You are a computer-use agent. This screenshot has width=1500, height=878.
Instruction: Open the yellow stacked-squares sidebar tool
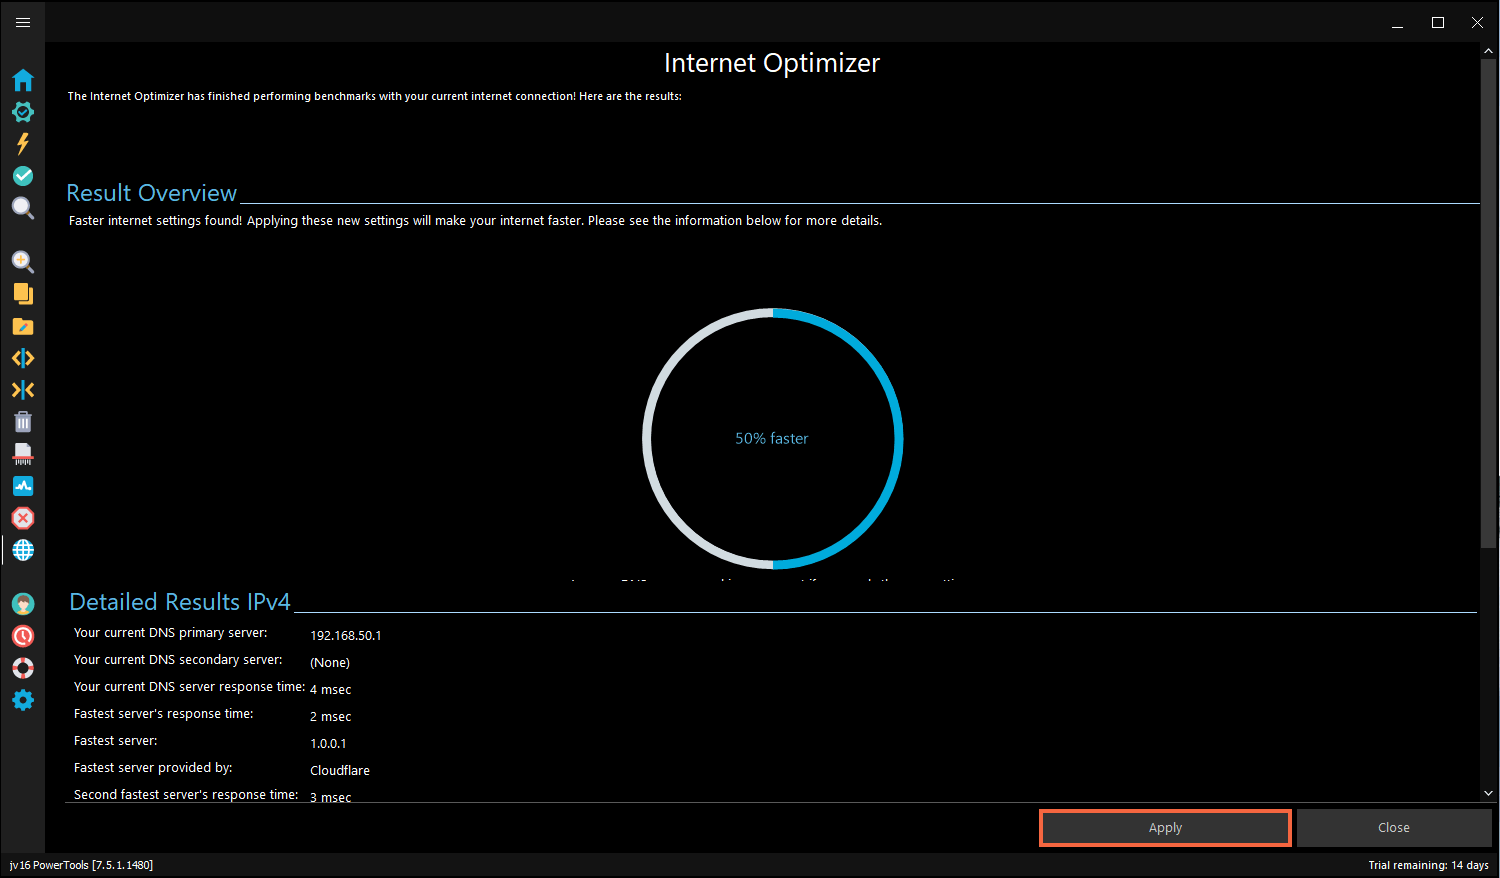(23, 294)
